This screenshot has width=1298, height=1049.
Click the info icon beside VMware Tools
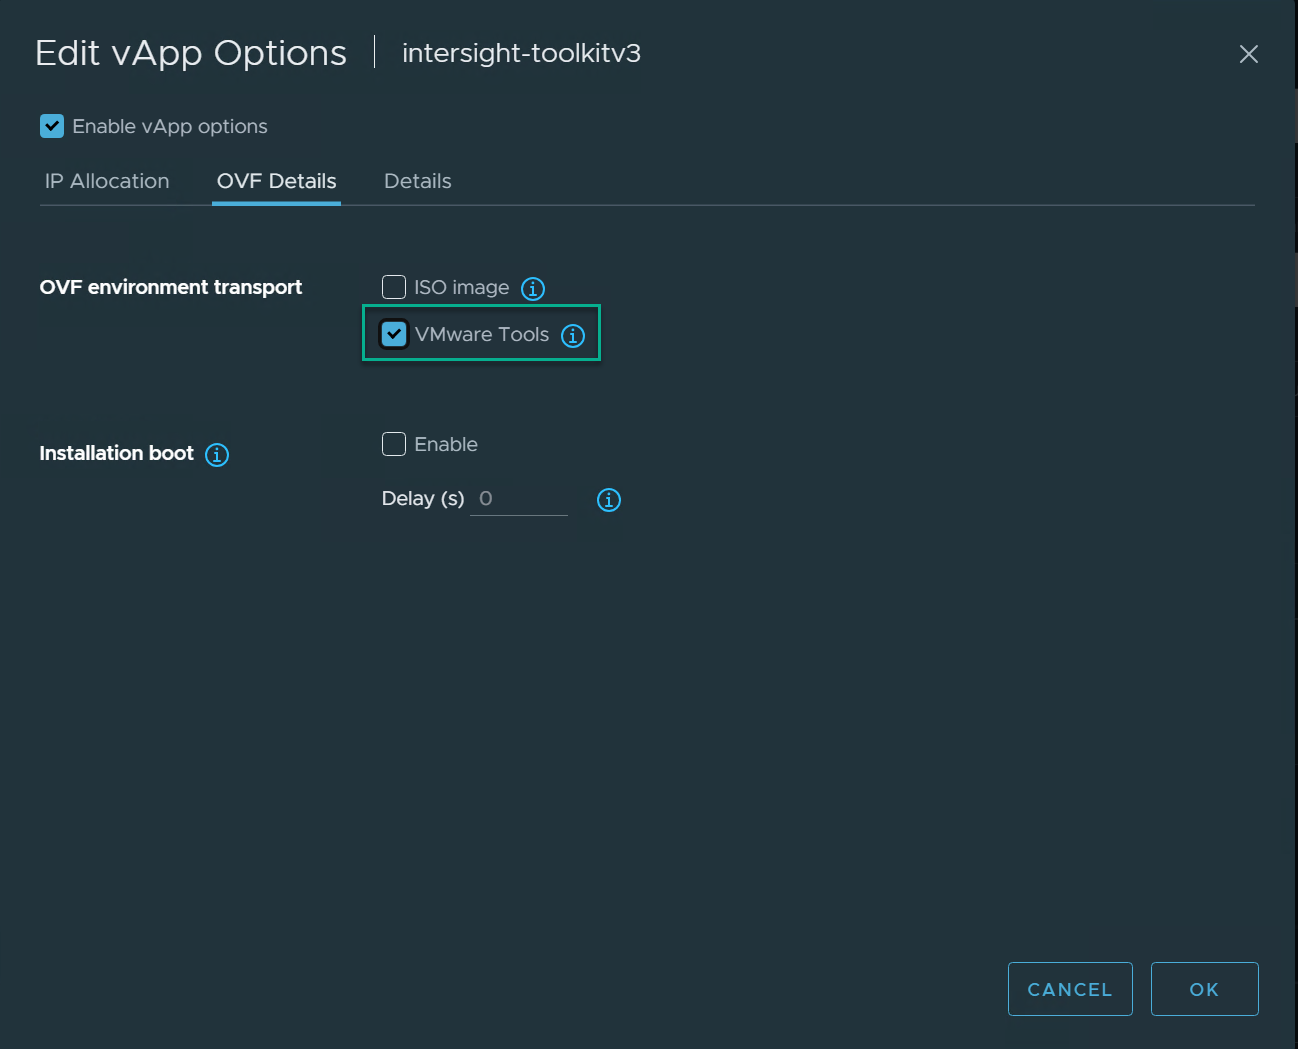(573, 336)
